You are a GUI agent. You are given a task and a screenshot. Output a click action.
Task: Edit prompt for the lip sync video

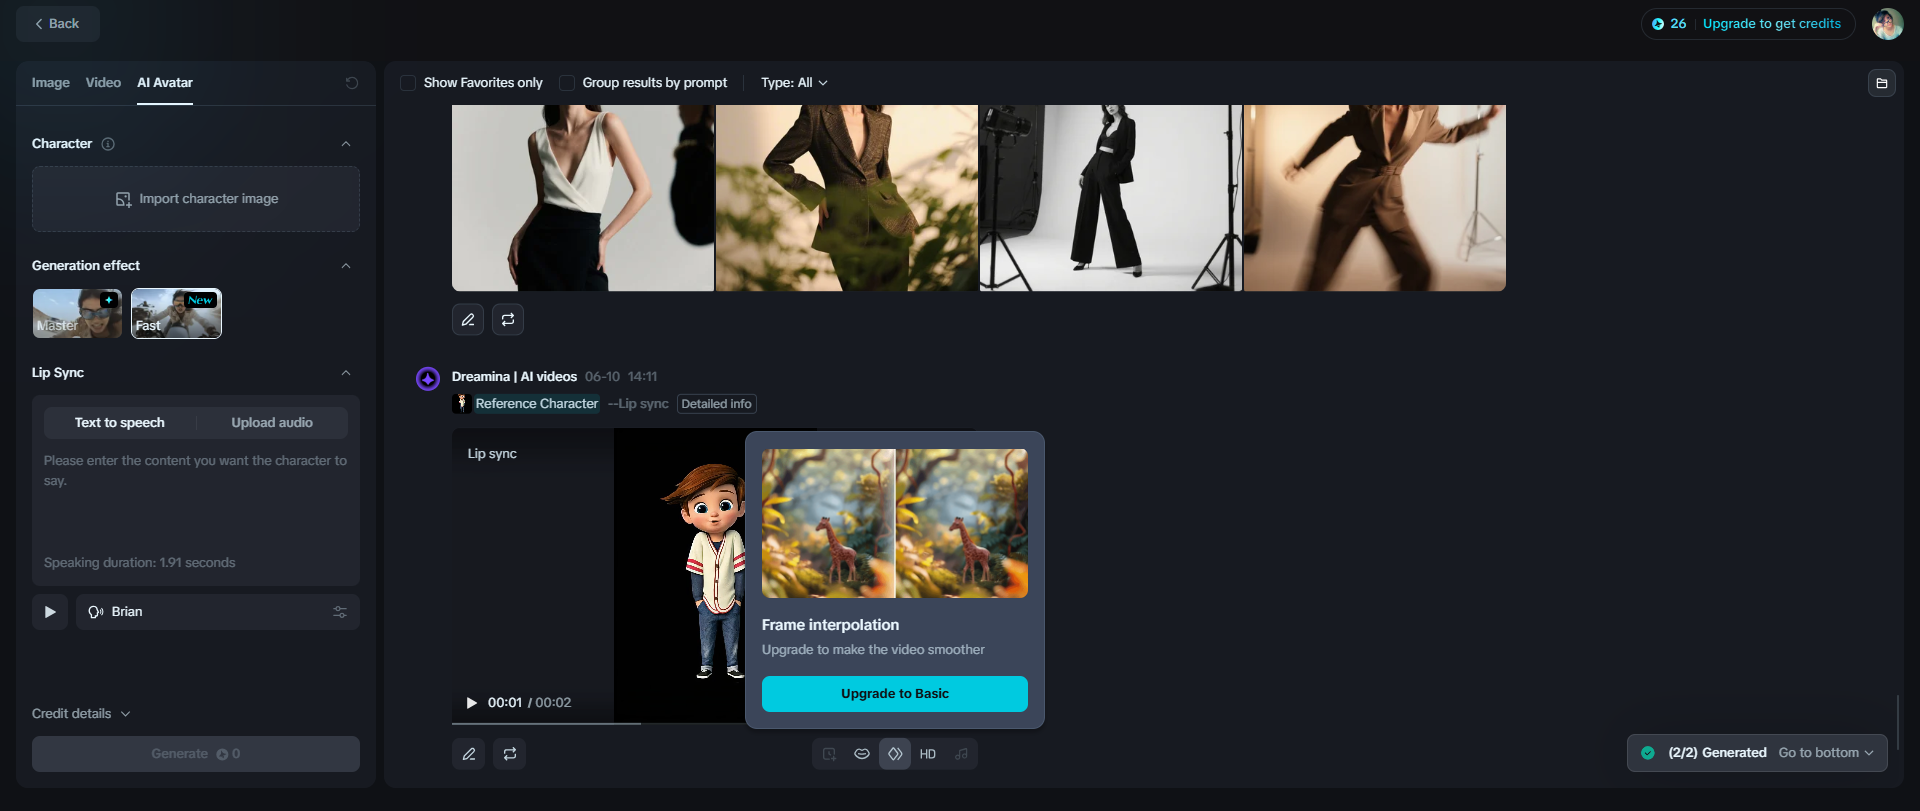coord(469,754)
